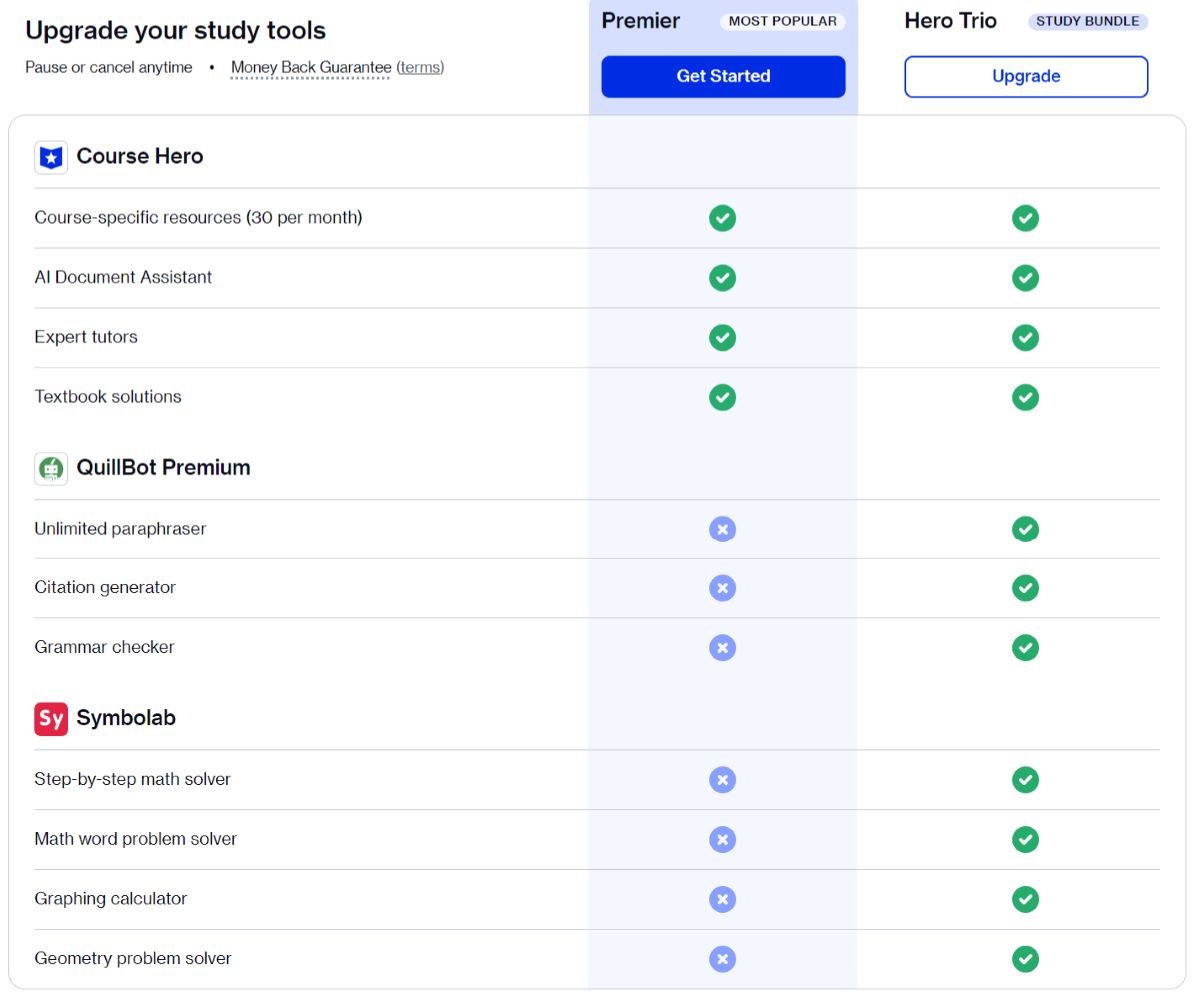This screenshot has height=1003, width=1200.
Task: Click the MOST POPULAR badge
Action: point(783,21)
